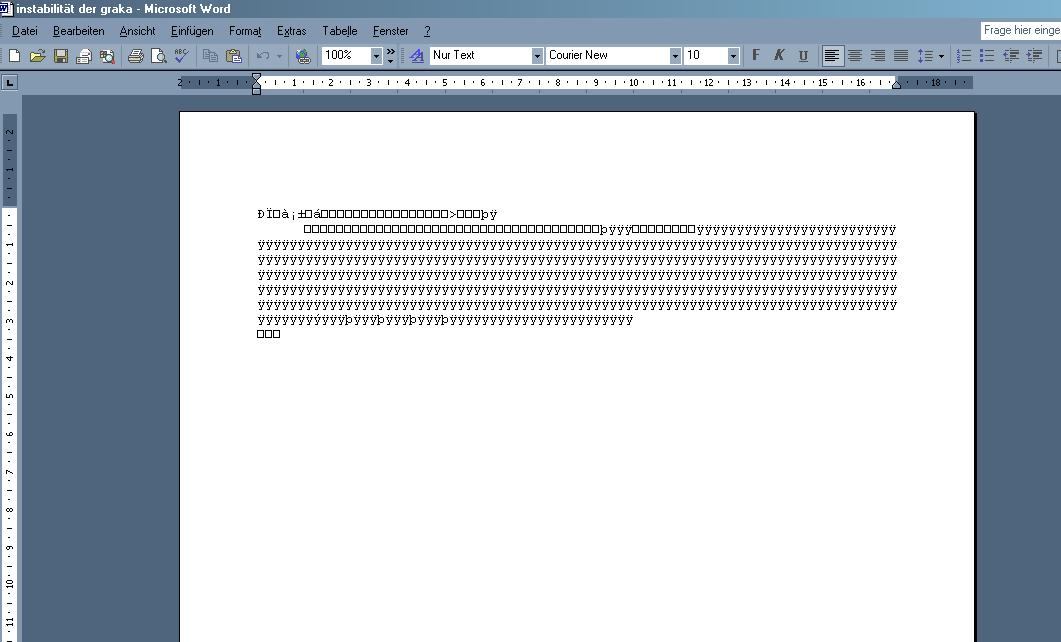Click the decrease indent icon
This screenshot has width=1061, height=642.
point(1011,55)
